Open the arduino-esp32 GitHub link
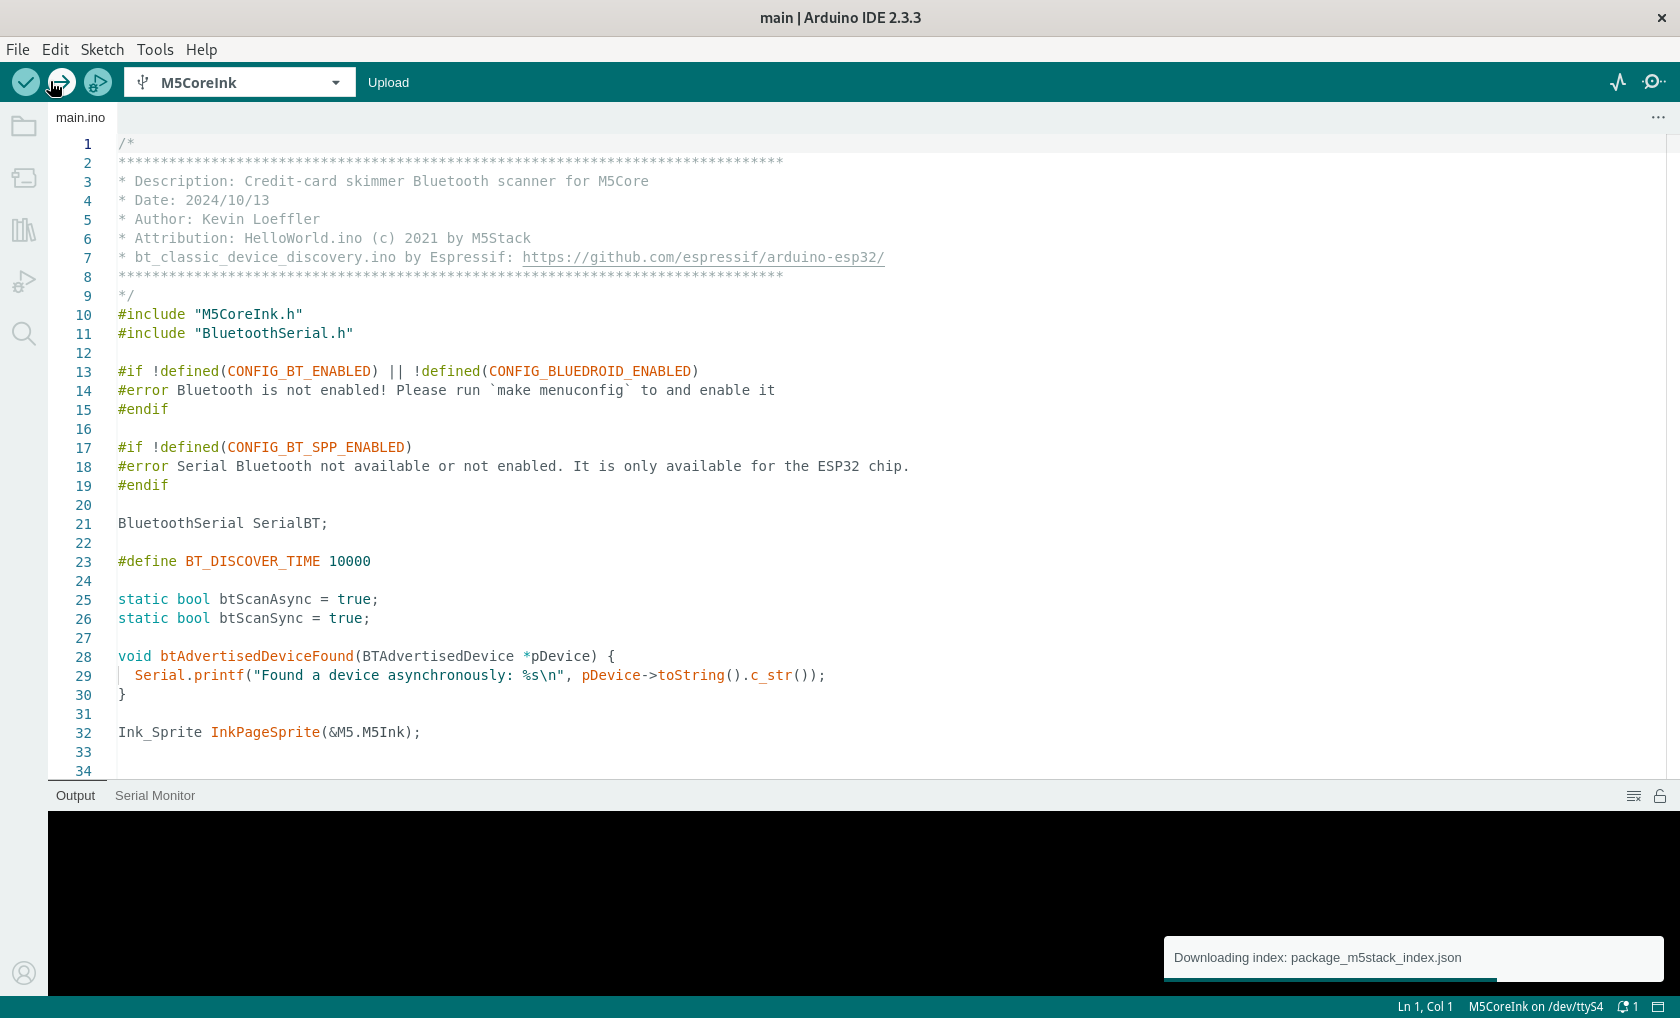The width and height of the screenshot is (1680, 1018). (x=703, y=257)
